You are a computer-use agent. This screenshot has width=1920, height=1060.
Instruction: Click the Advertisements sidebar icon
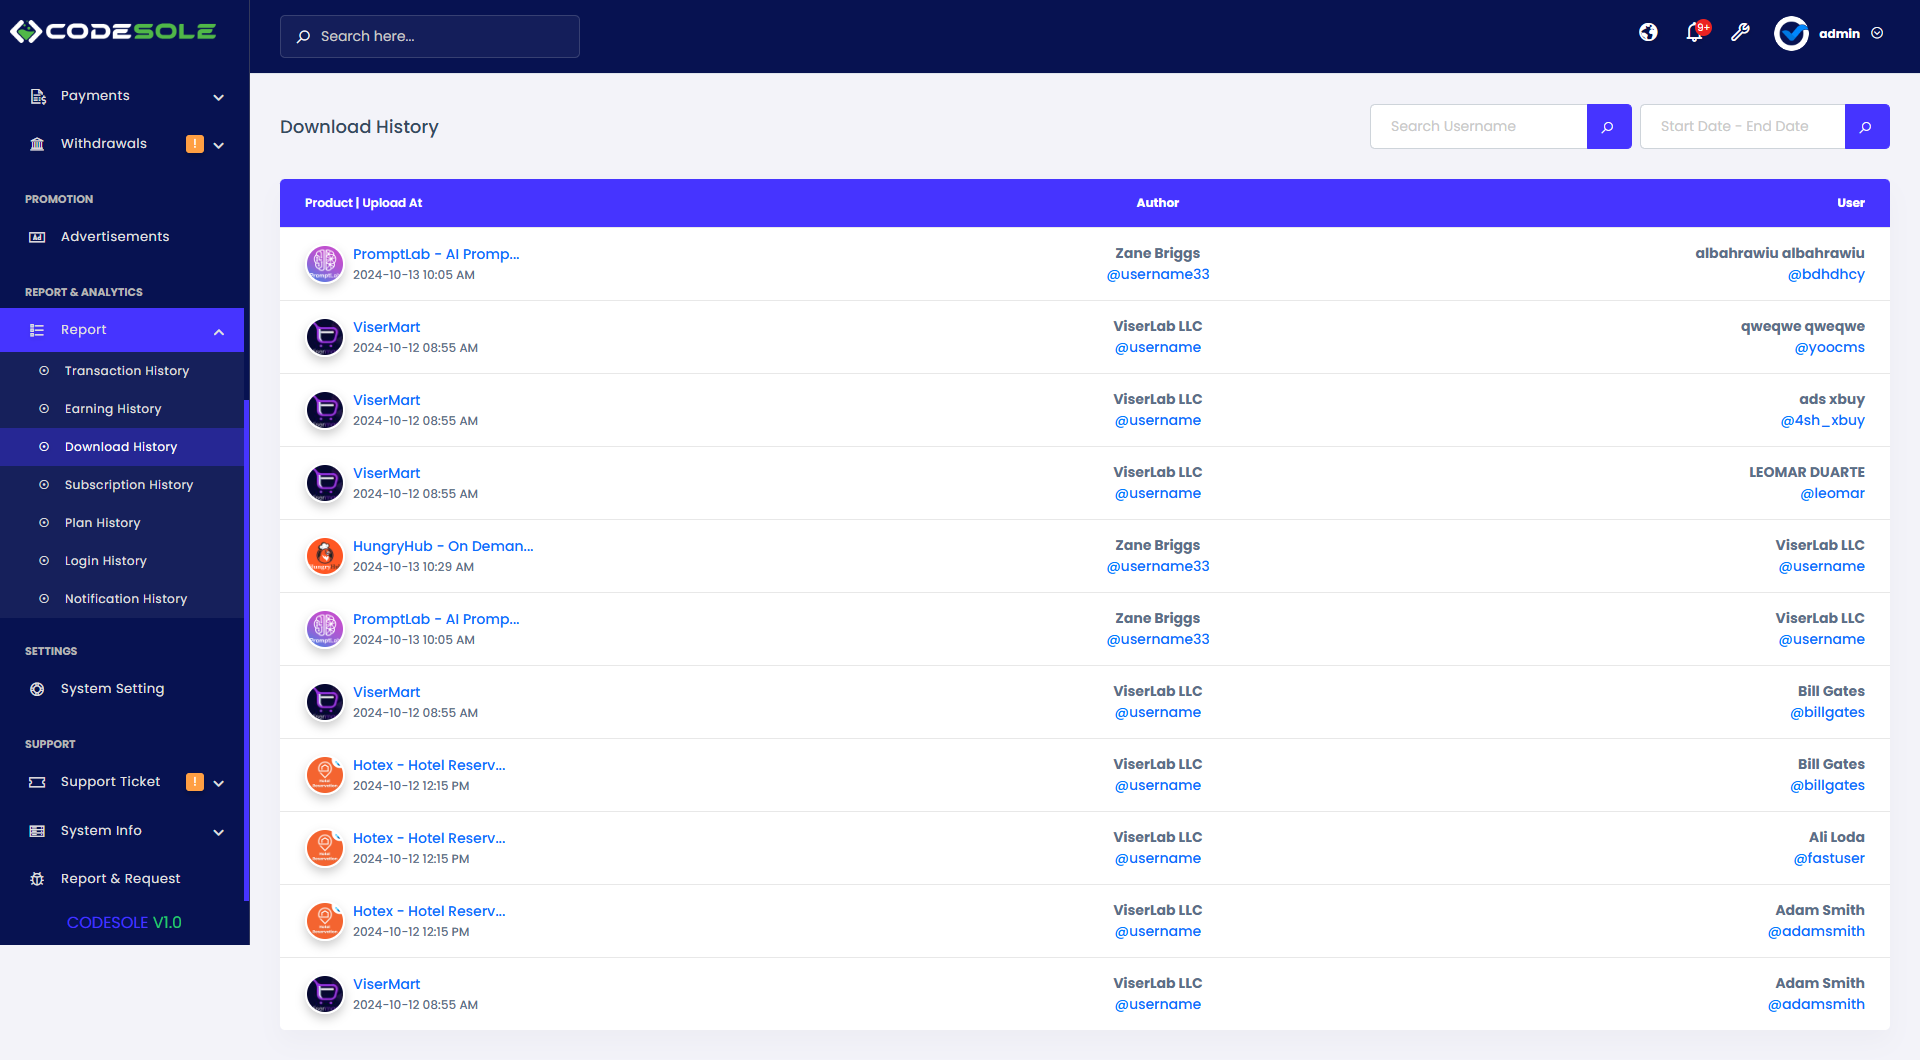tap(37, 237)
